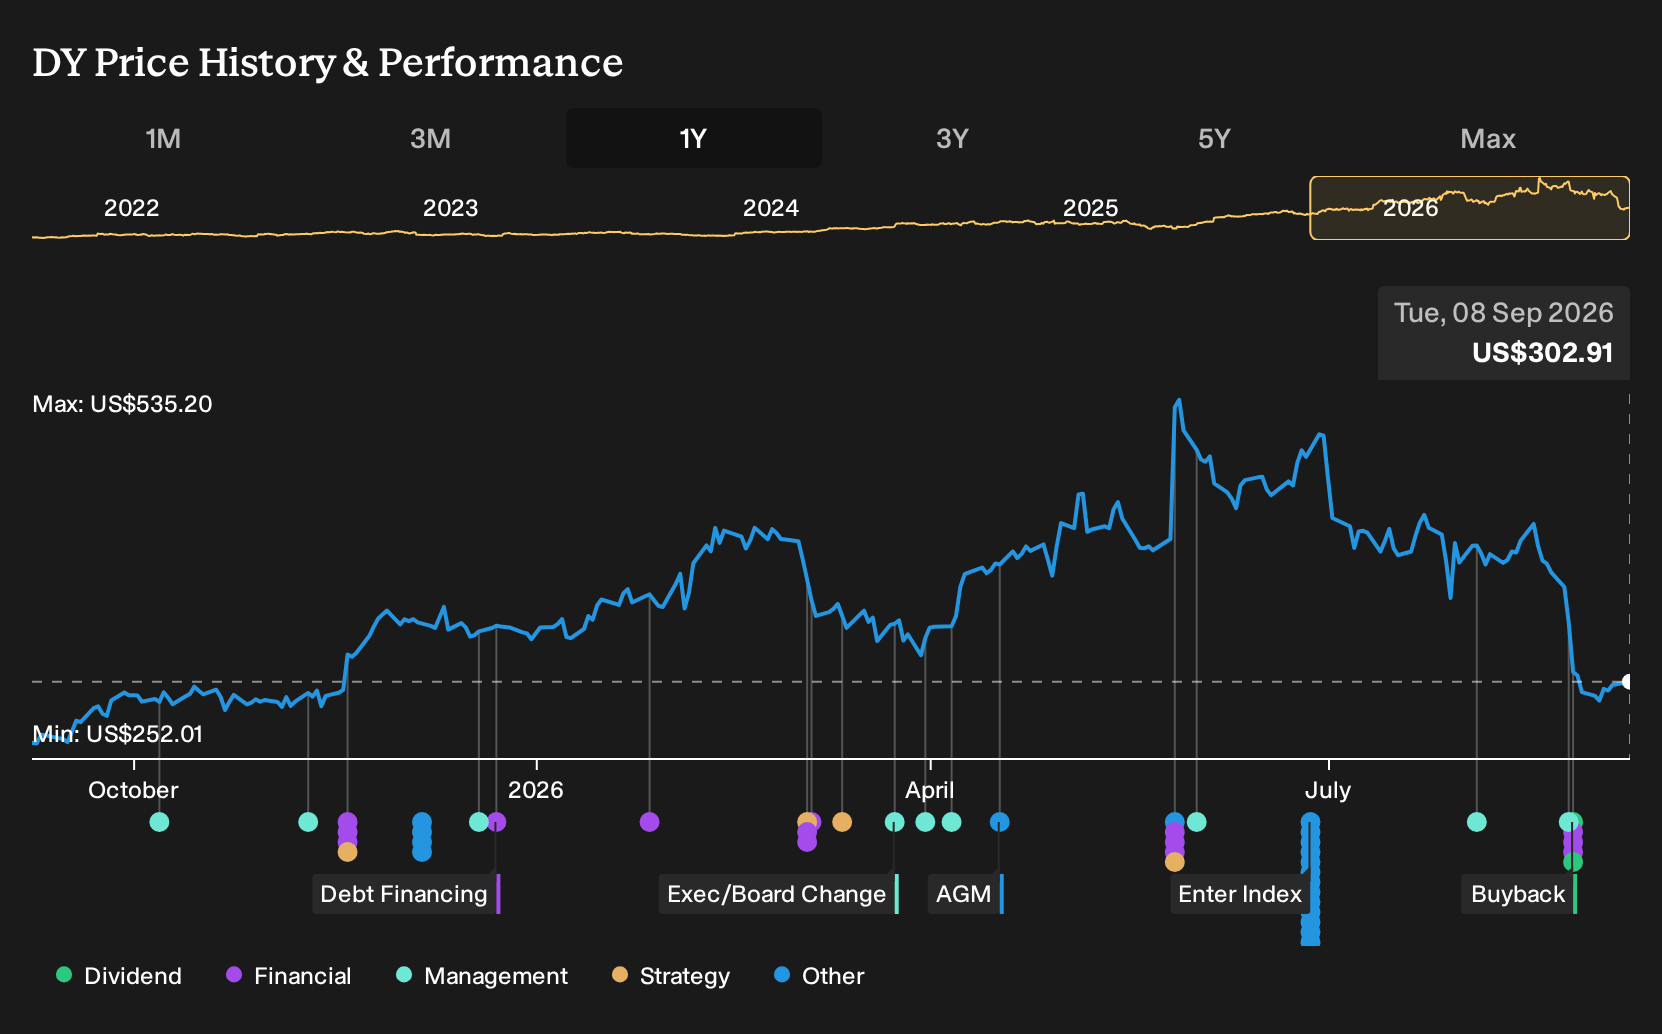Select the 3M time range tab
Viewport: 1662px width, 1034px height.
pyautogui.click(x=430, y=138)
